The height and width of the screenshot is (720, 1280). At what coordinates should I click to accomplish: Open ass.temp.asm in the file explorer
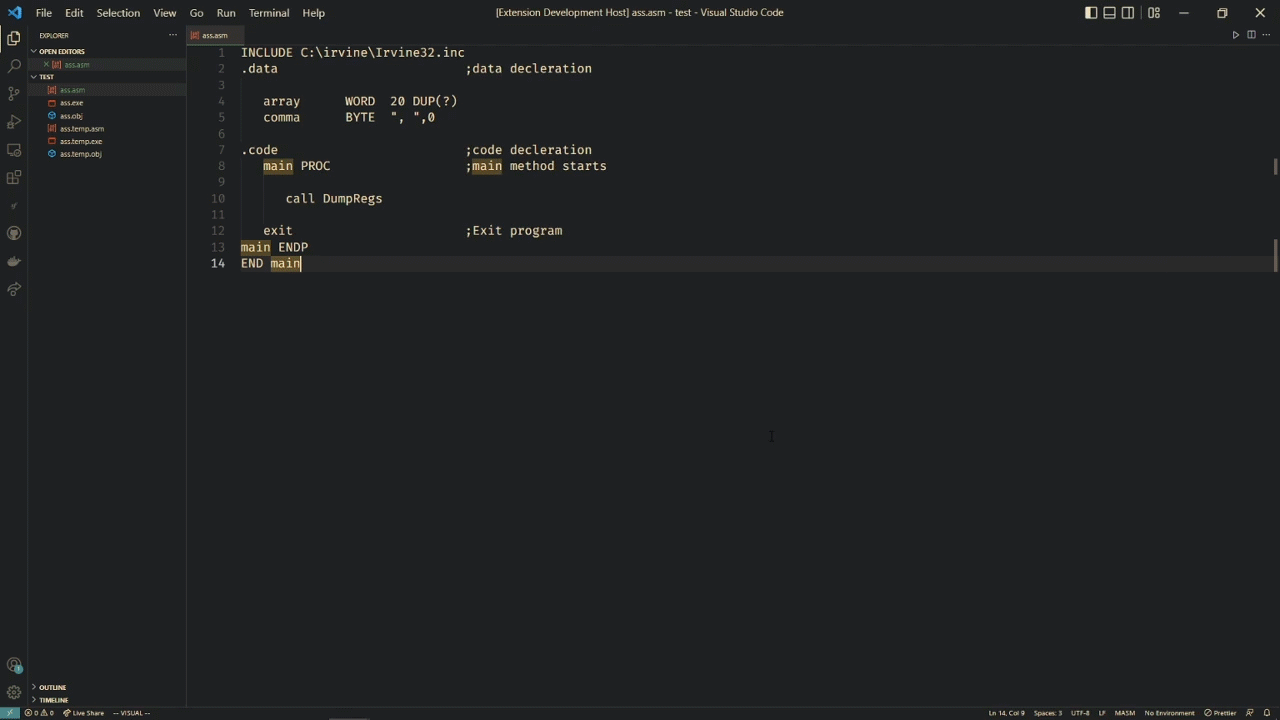coord(82,129)
